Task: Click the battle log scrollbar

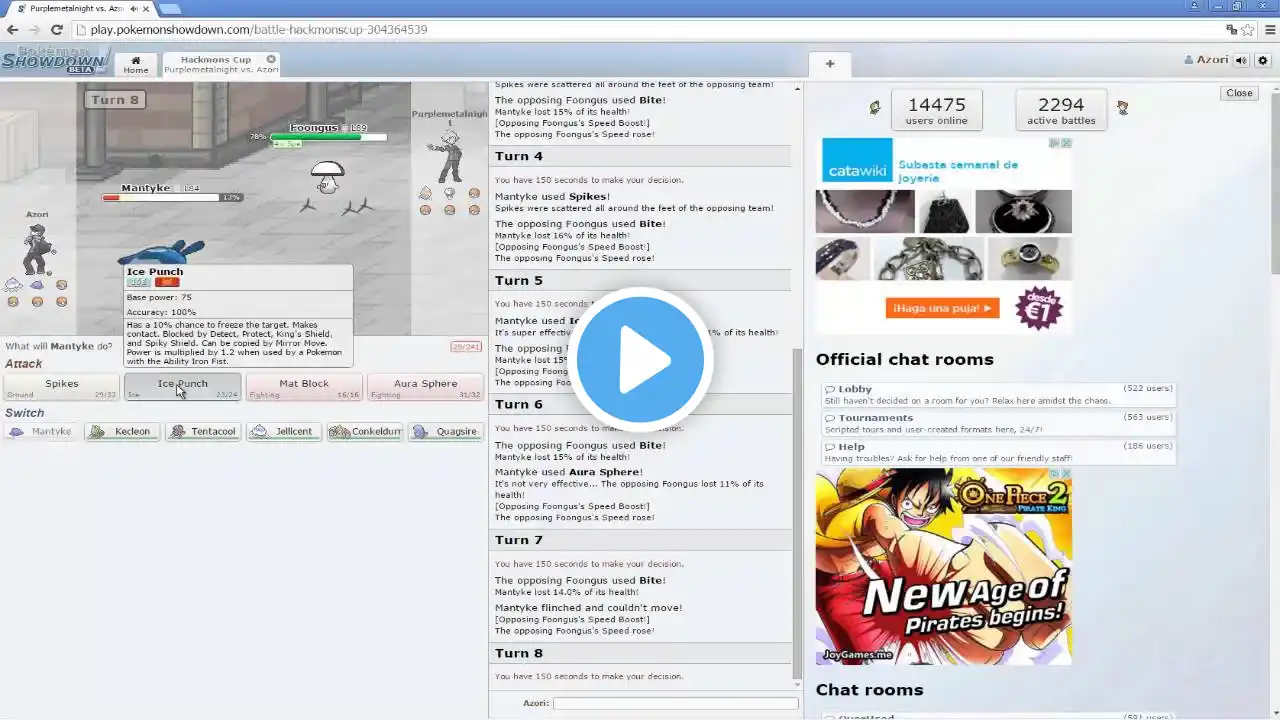Action: click(797, 515)
